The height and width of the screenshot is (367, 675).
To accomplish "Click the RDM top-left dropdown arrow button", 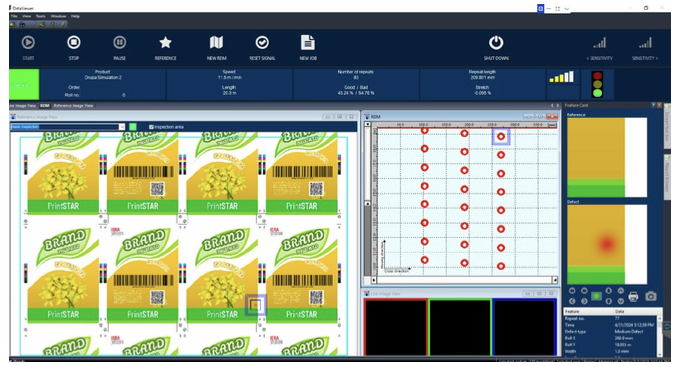I will [x=368, y=124].
